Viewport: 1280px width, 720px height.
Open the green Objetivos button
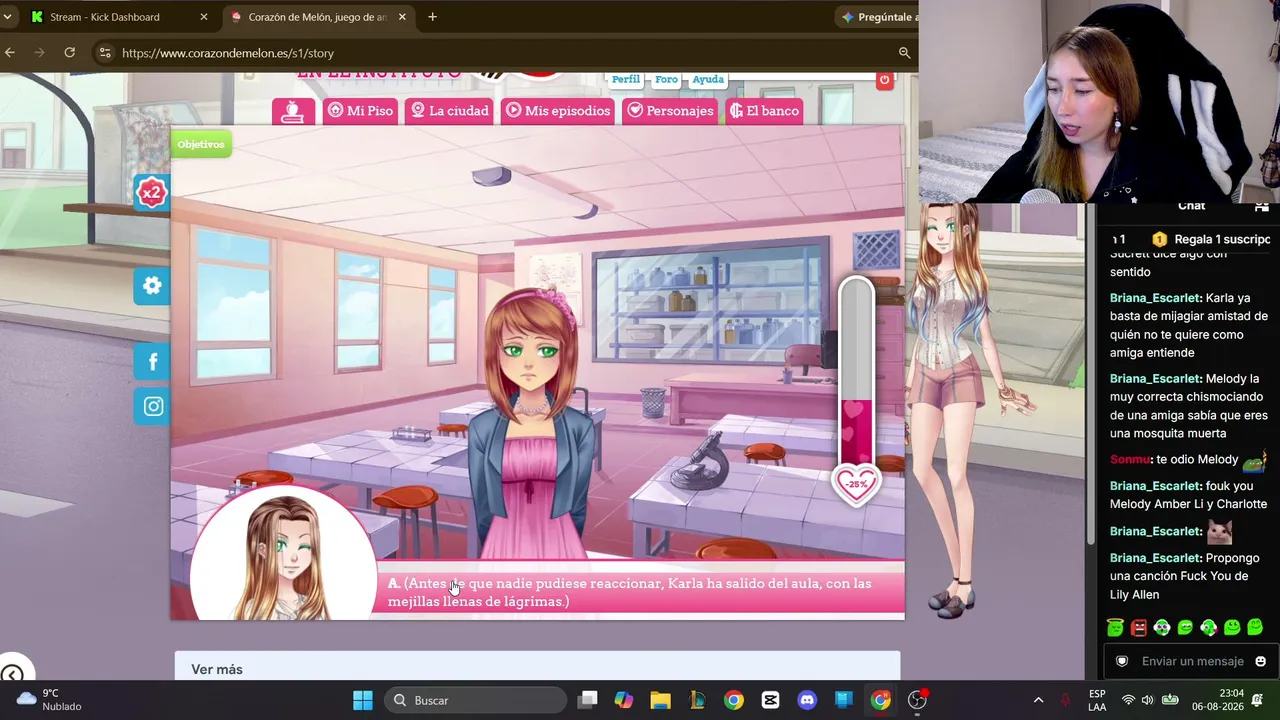[x=201, y=144]
